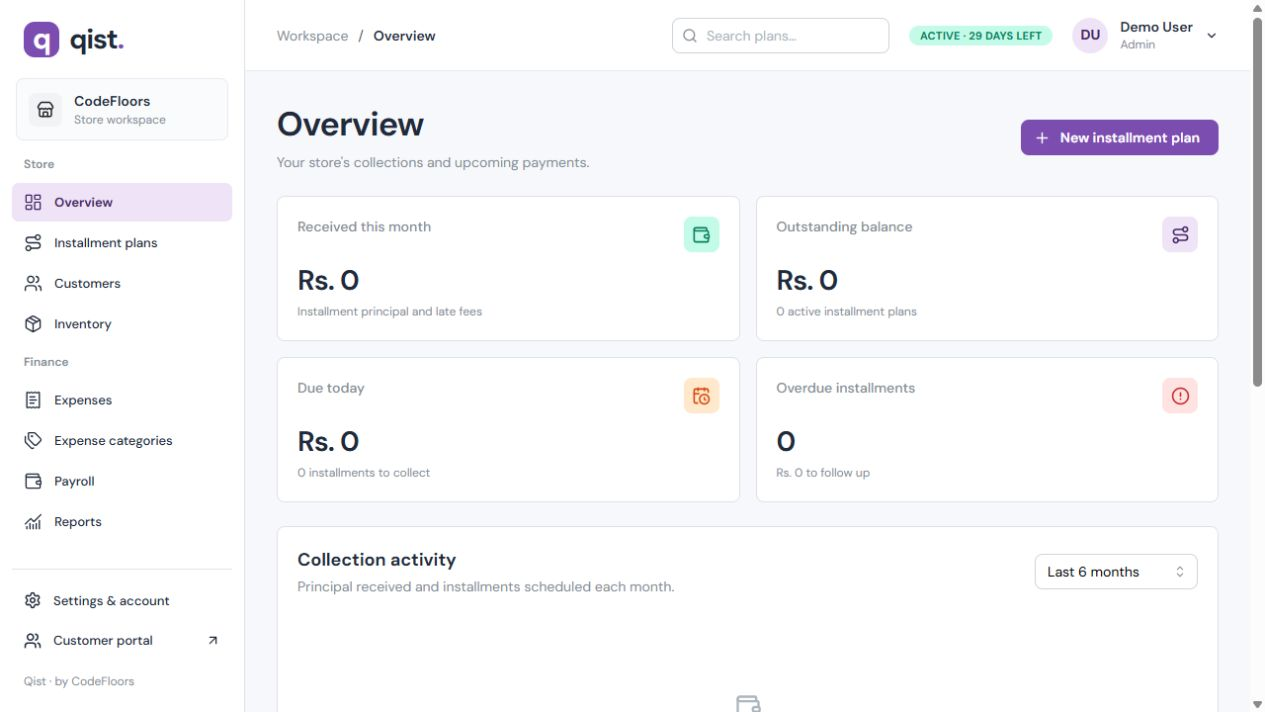Screen dimensions: 1265x712
Task: Click '0 installments to collect' text
Action: [x=364, y=472]
